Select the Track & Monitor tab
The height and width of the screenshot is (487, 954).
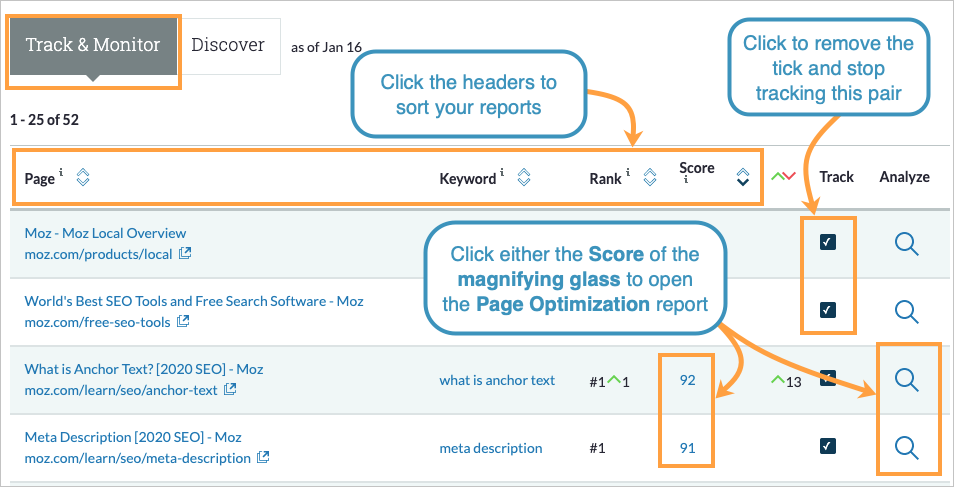coord(92,46)
